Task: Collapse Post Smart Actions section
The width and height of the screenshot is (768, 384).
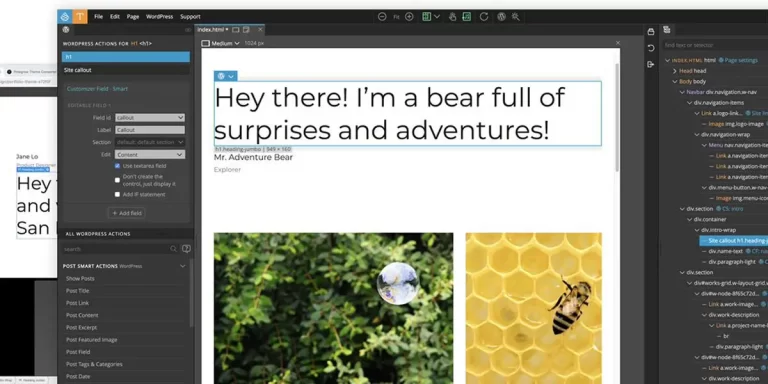Action: pyautogui.click(x=183, y=266)
